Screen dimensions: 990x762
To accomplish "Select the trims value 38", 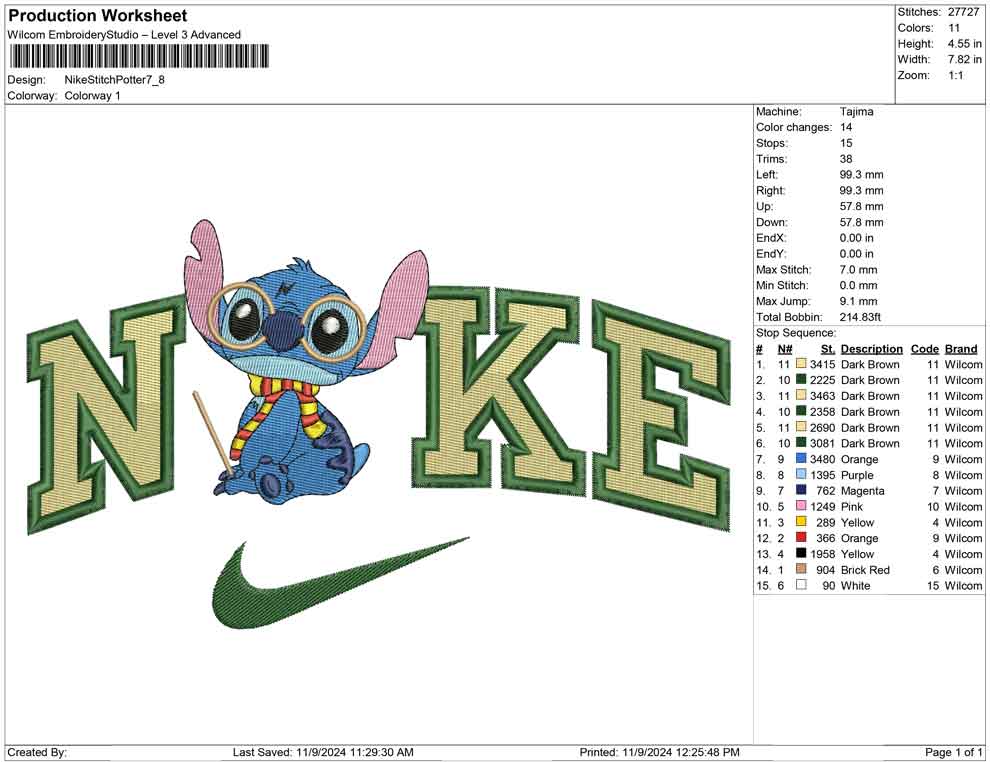I will click(x=845, y=158).
